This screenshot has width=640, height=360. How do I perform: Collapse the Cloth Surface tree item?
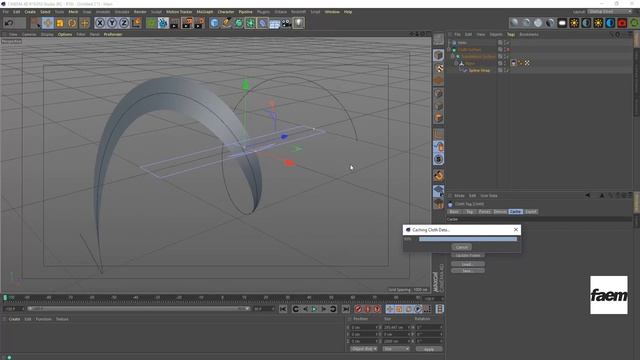click(450, 49)
